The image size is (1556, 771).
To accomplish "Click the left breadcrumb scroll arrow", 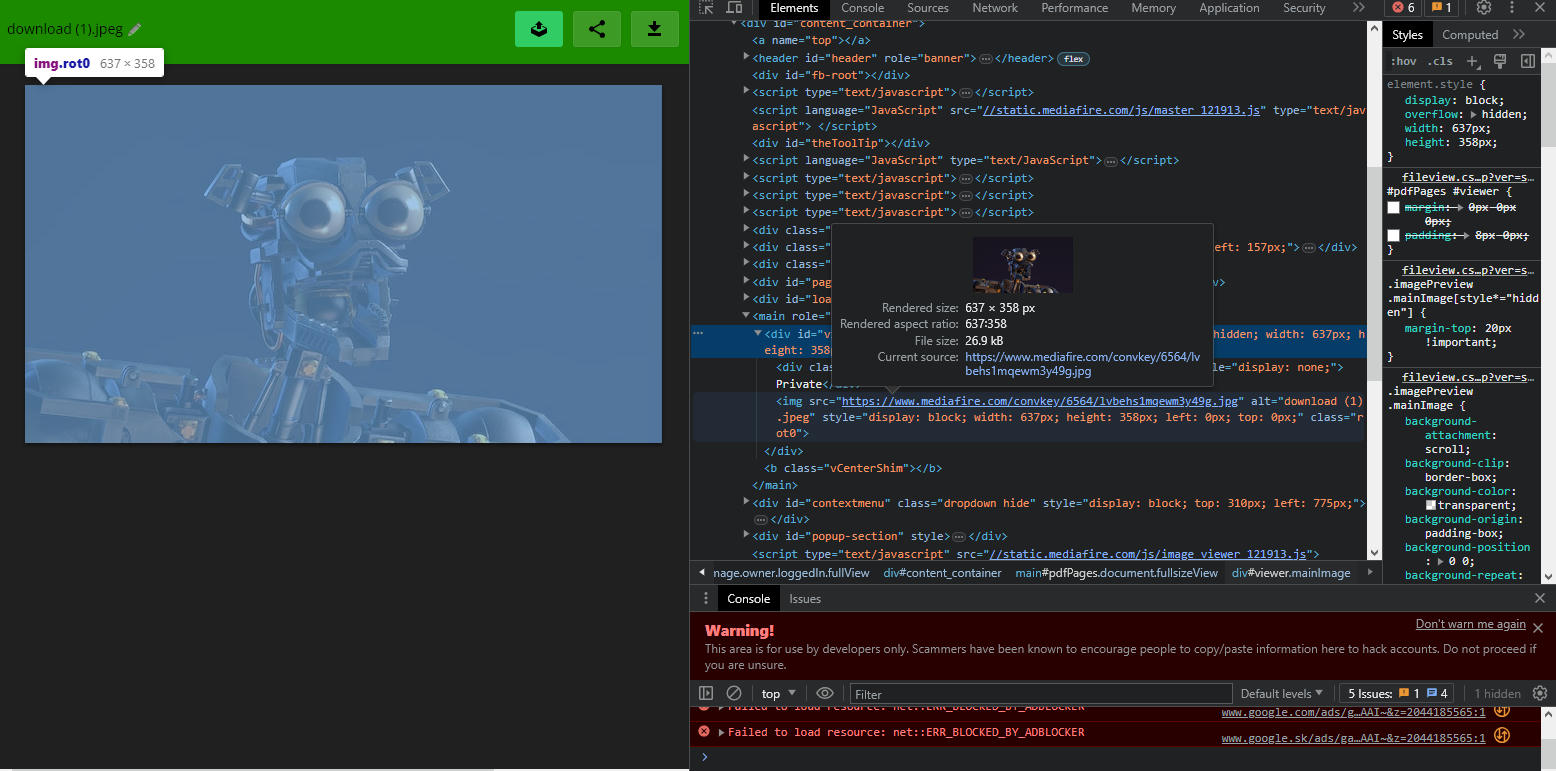I will 701,573.
